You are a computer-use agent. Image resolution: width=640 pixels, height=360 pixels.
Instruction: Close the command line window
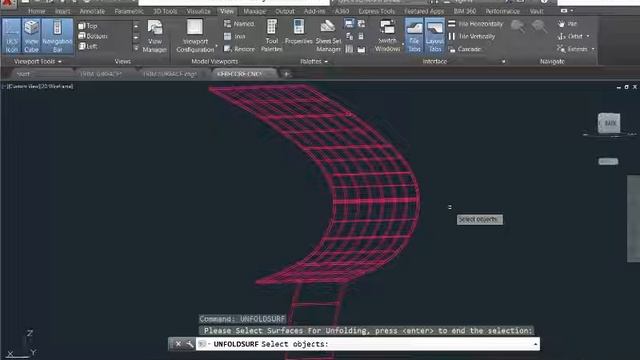(178, 344)
